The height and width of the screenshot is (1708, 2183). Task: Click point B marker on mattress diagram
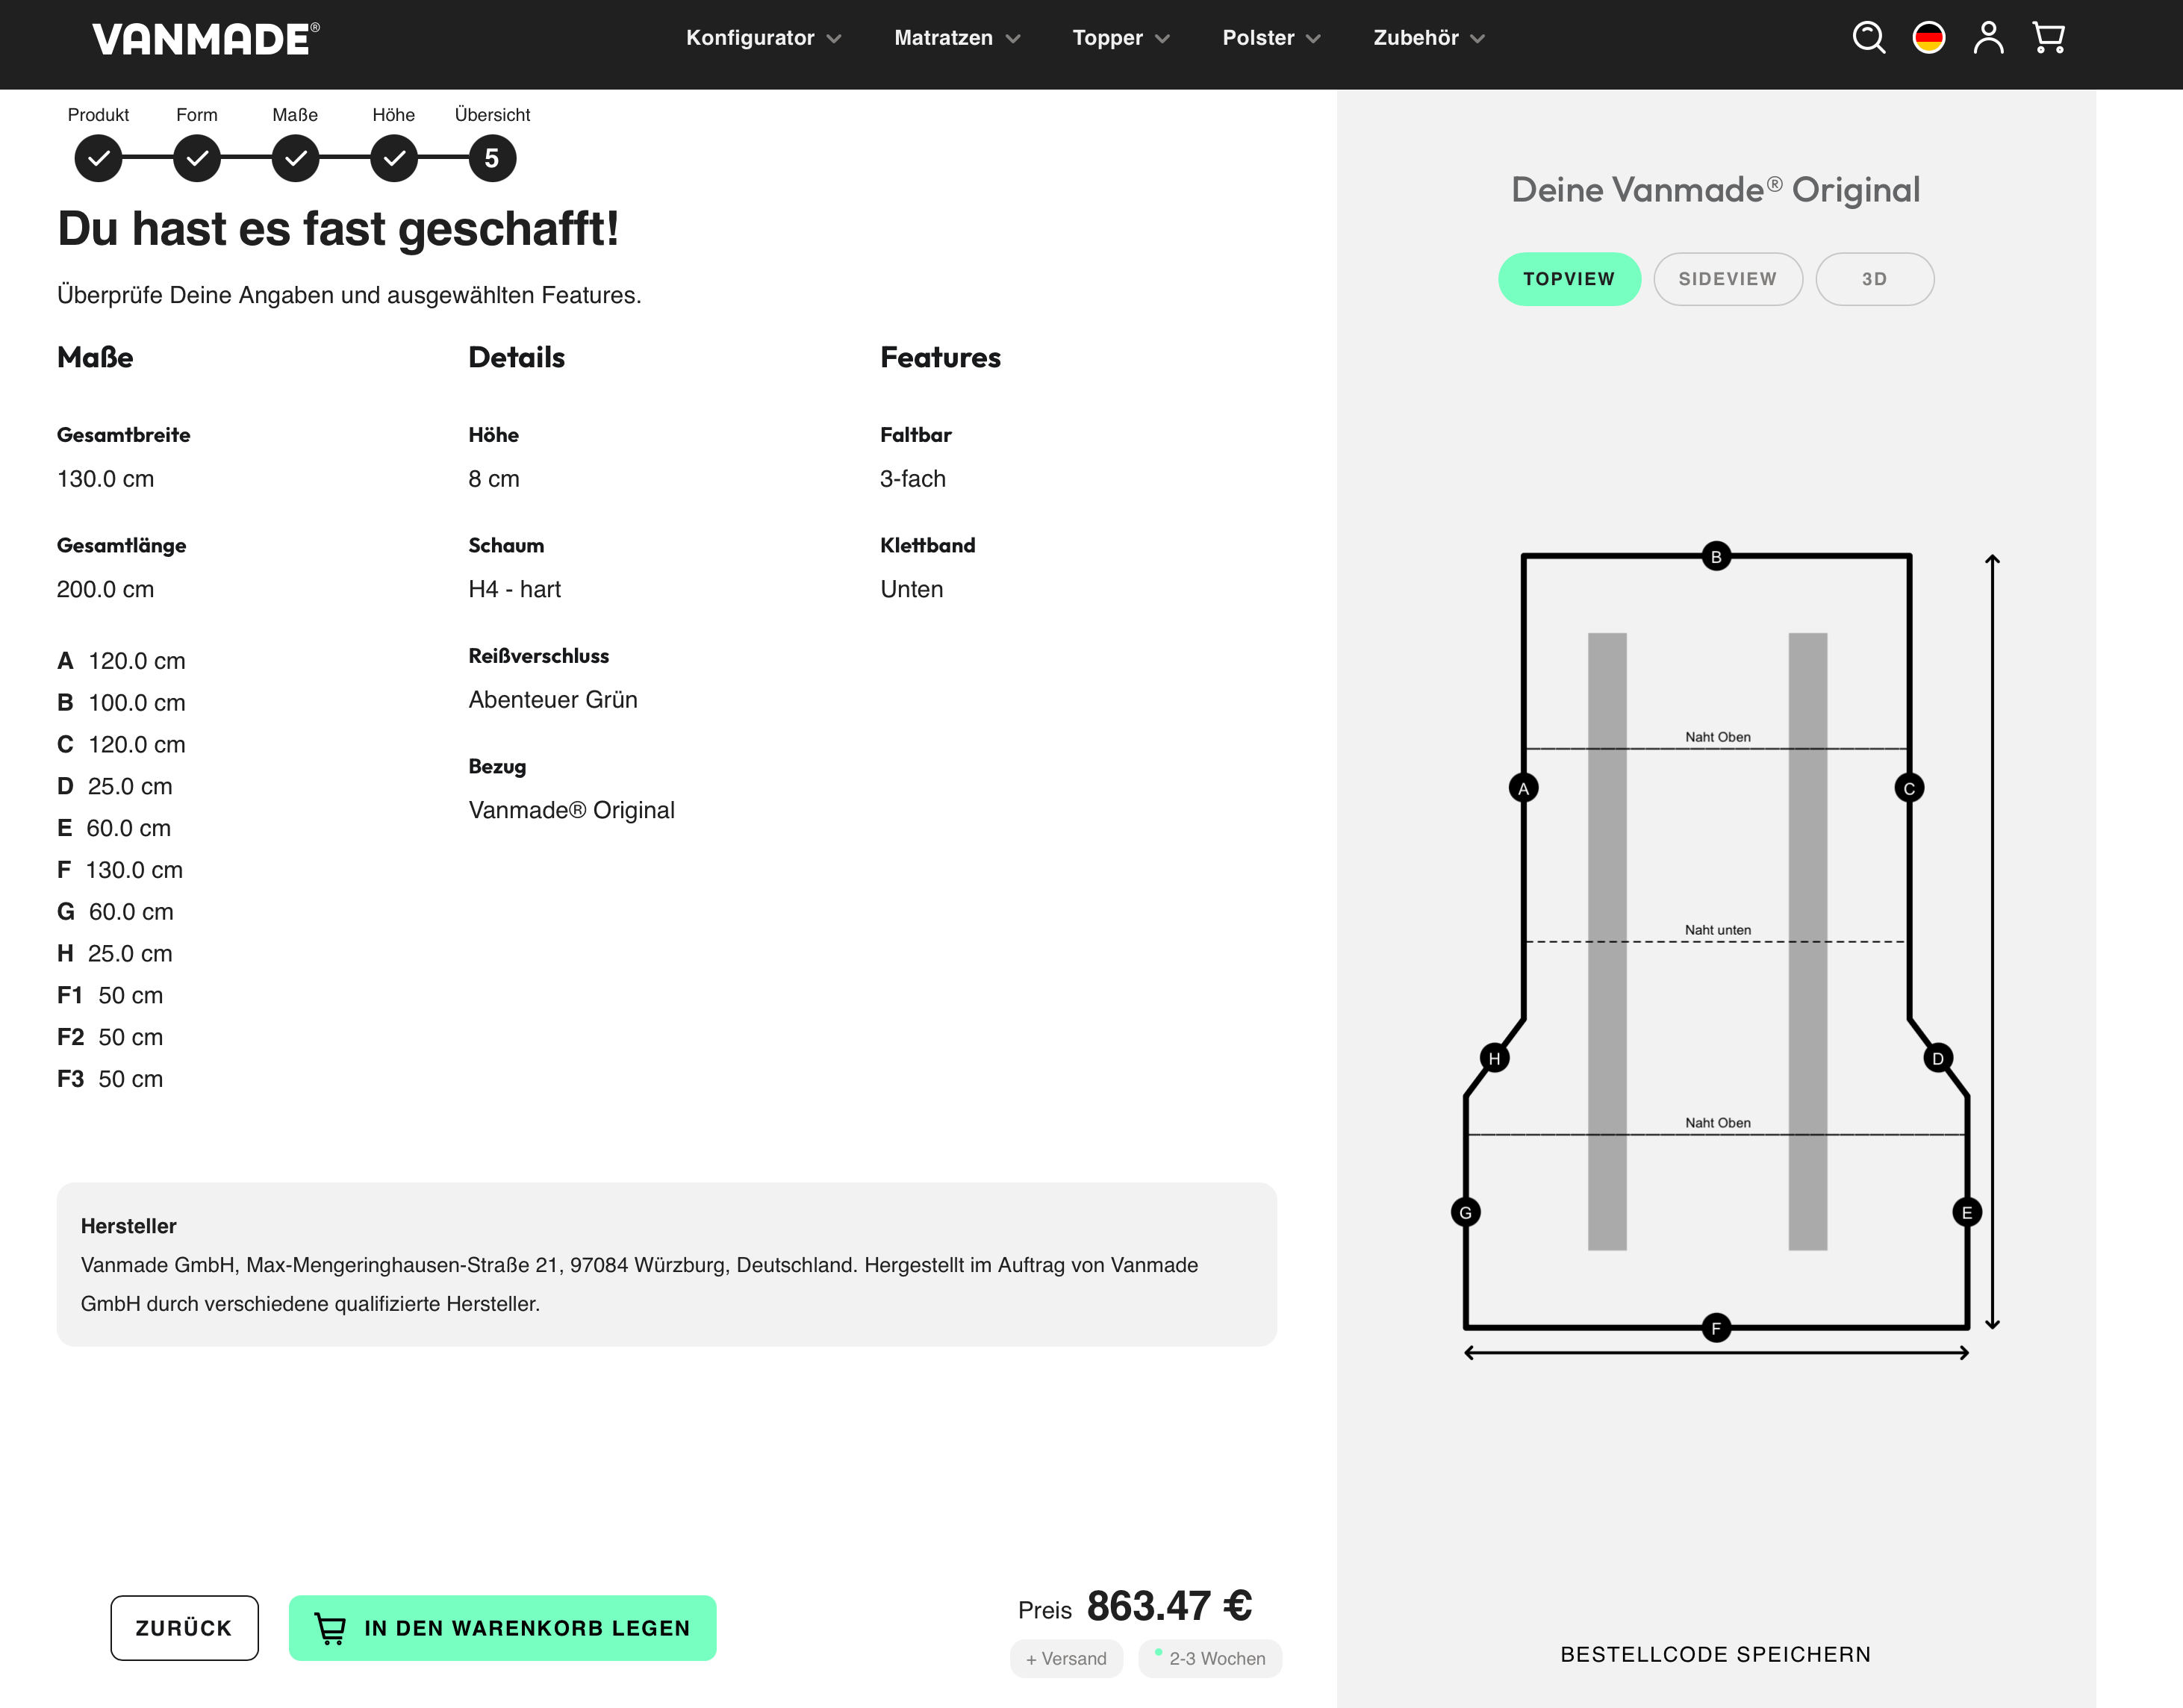[1716, 556]
